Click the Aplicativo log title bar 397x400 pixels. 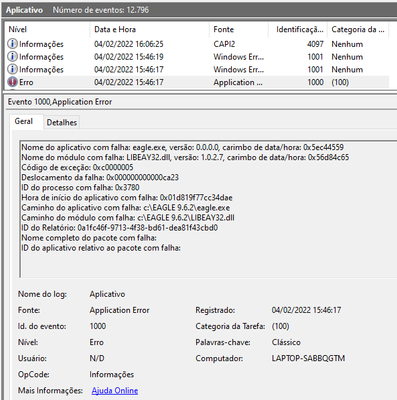pos(199,10)
